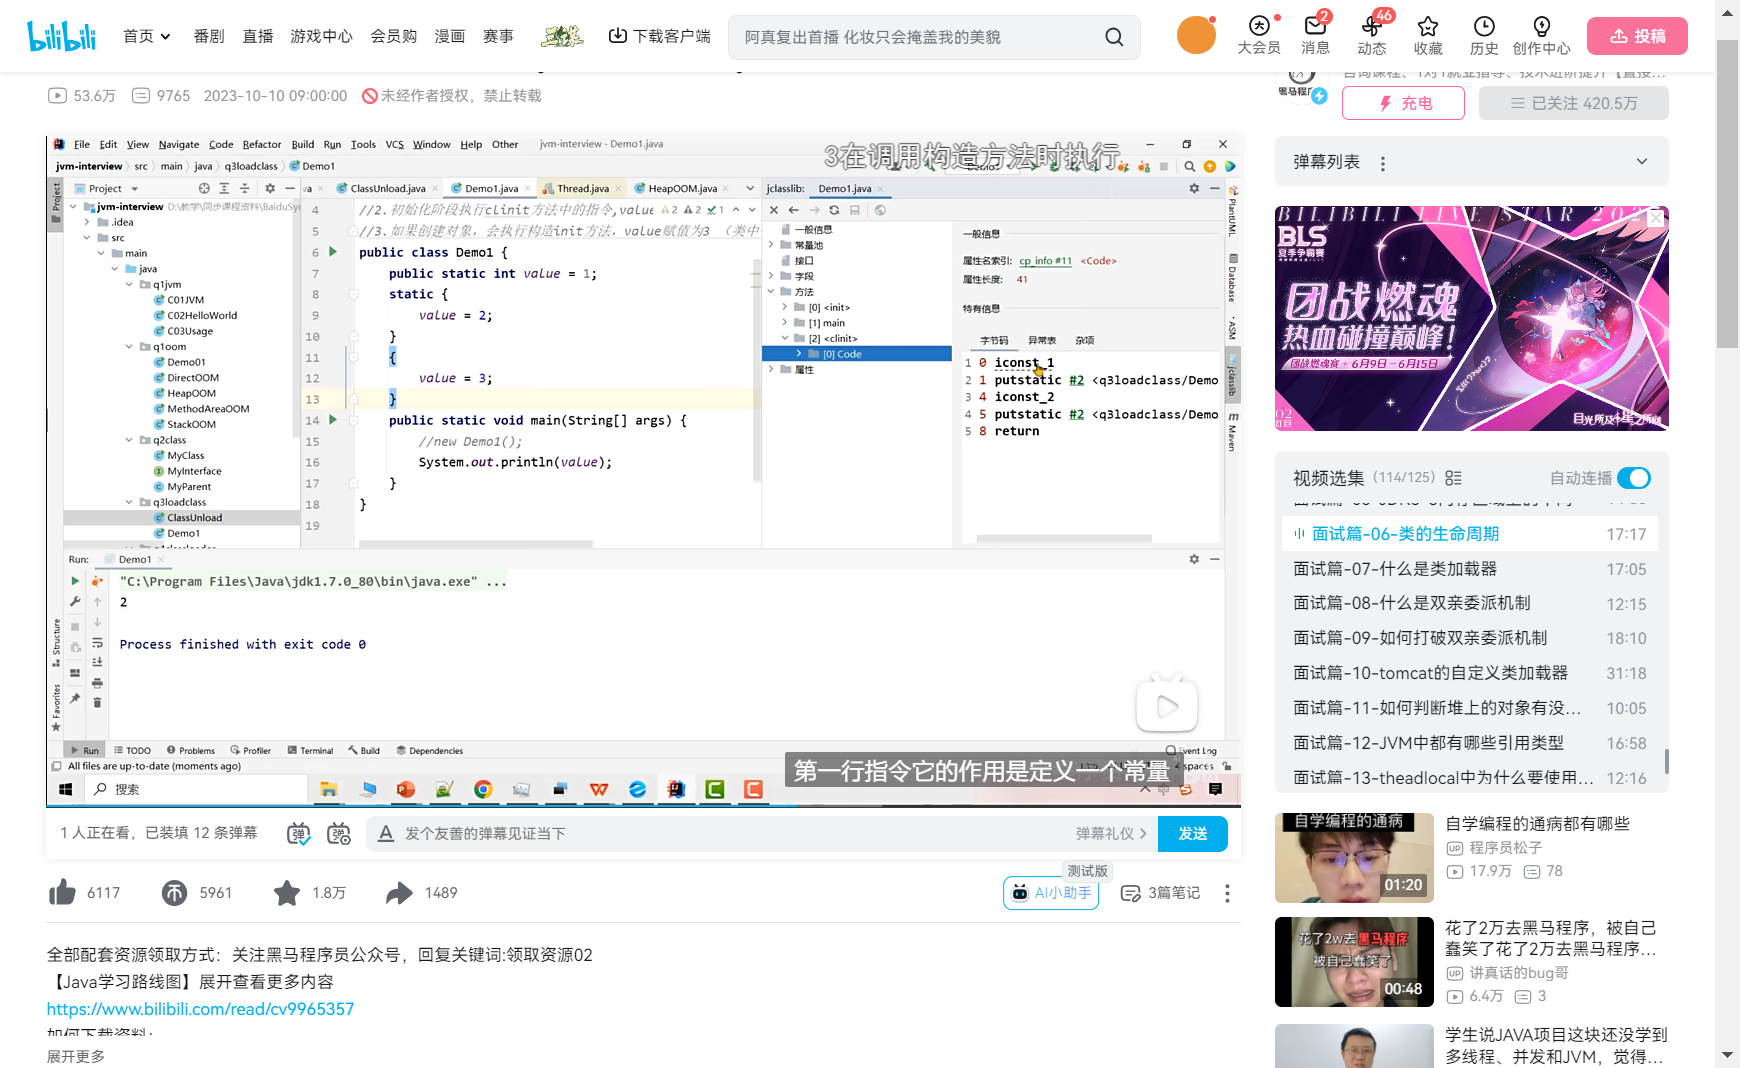Open the 游戏中心 navigation item
The image size is (1740, 1068).
(x=322, y=36)
